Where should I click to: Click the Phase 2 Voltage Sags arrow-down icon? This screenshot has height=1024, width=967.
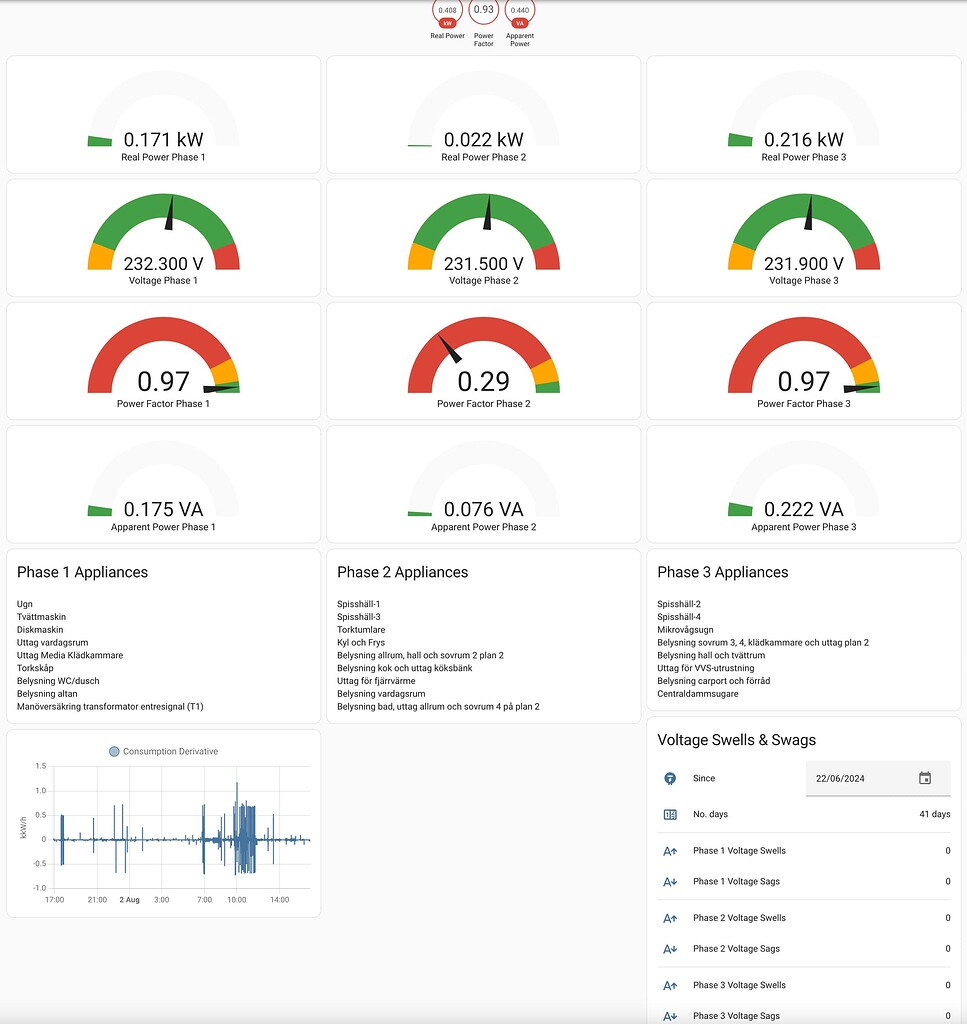point(669,948)
